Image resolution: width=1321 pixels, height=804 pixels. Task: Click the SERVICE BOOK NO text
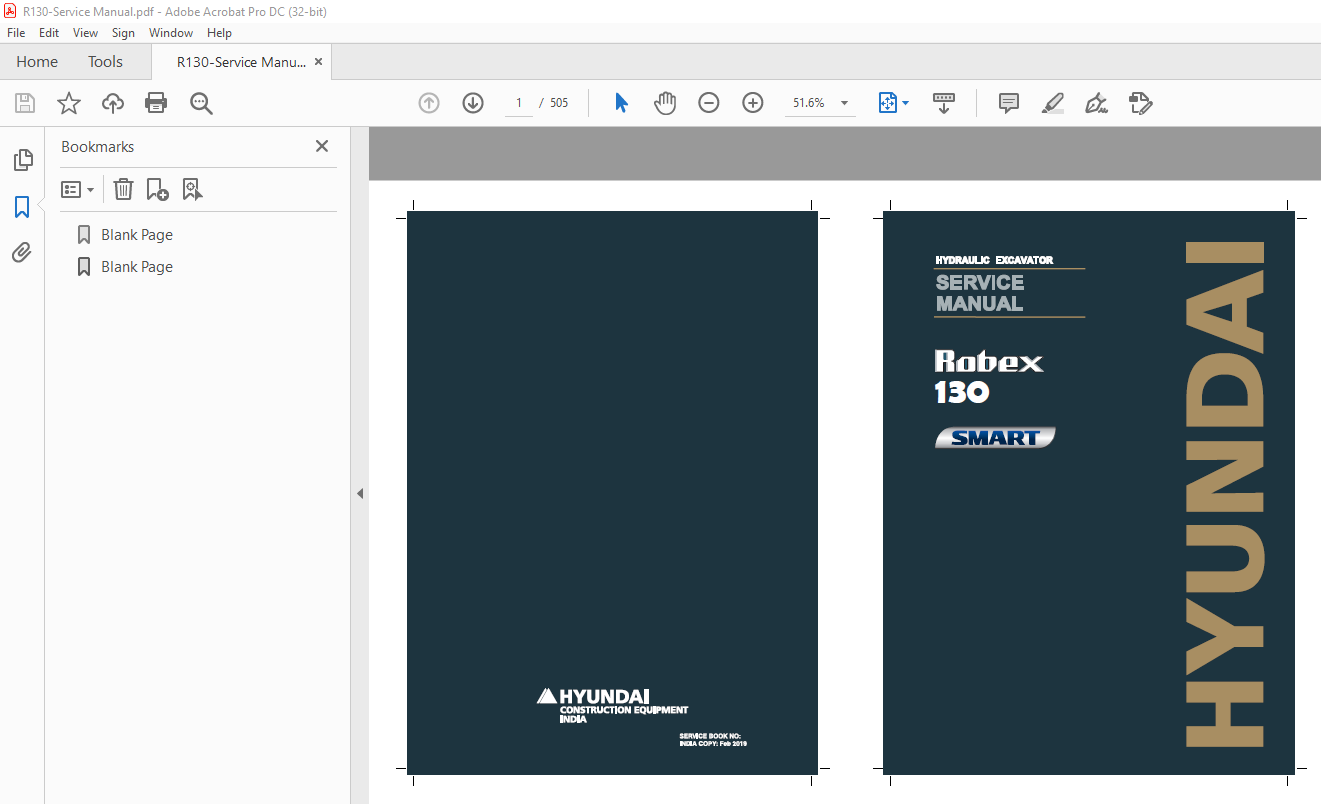710,736
